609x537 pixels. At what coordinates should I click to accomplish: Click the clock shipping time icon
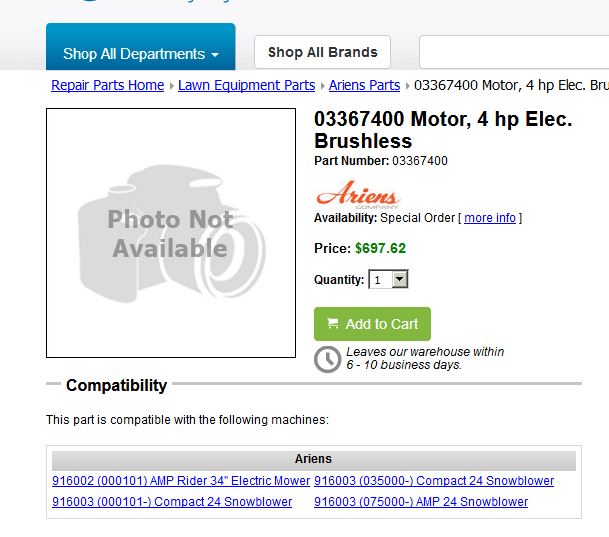coord(327,360)
